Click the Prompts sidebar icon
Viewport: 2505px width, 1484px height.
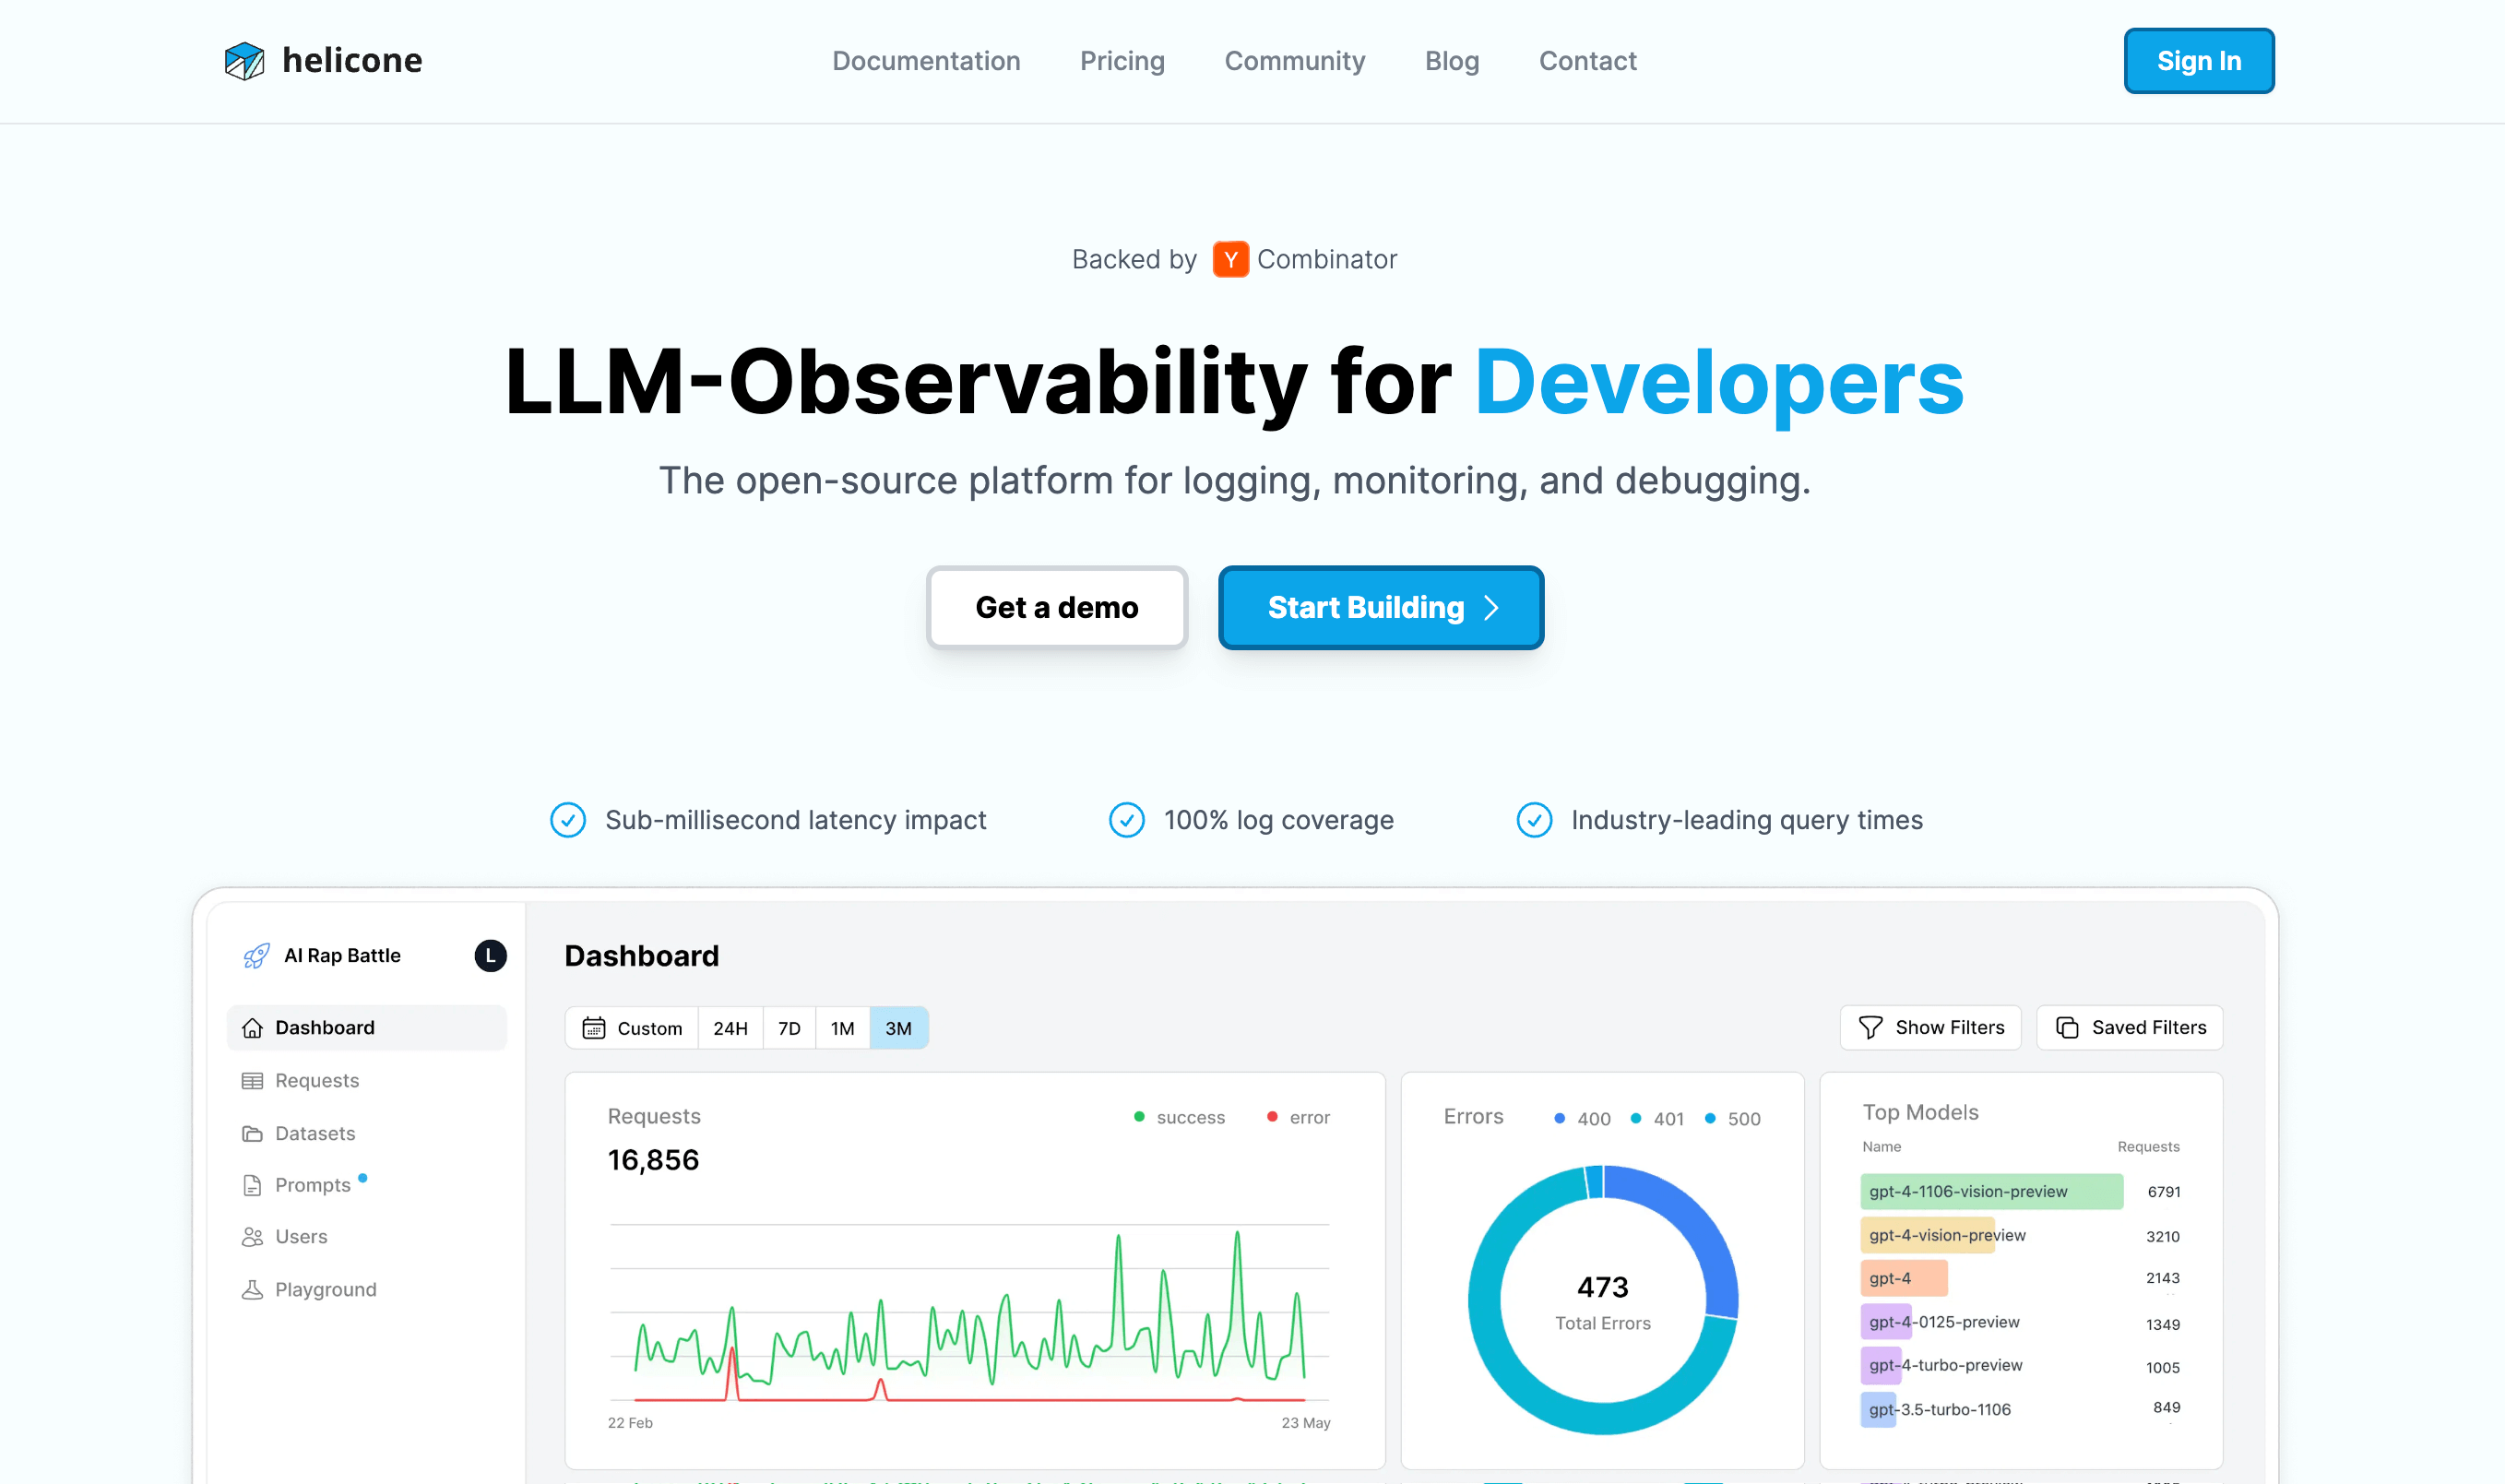[251, 1183]
